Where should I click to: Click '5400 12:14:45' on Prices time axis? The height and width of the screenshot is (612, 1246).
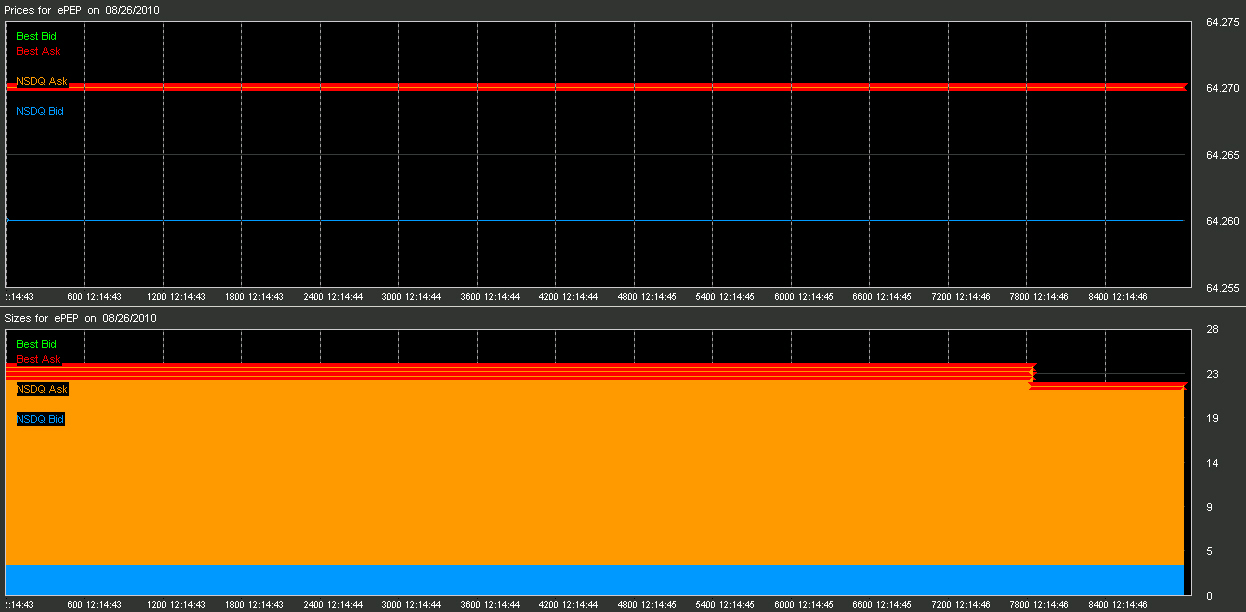[x=725, y=297]
